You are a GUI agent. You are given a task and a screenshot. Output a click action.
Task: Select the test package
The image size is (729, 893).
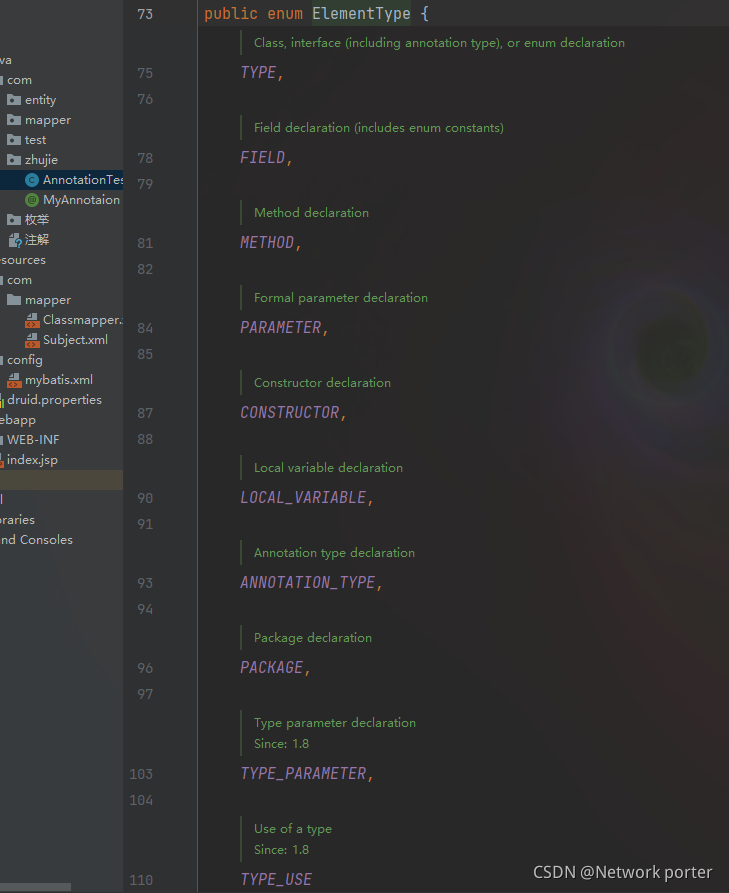35,140
